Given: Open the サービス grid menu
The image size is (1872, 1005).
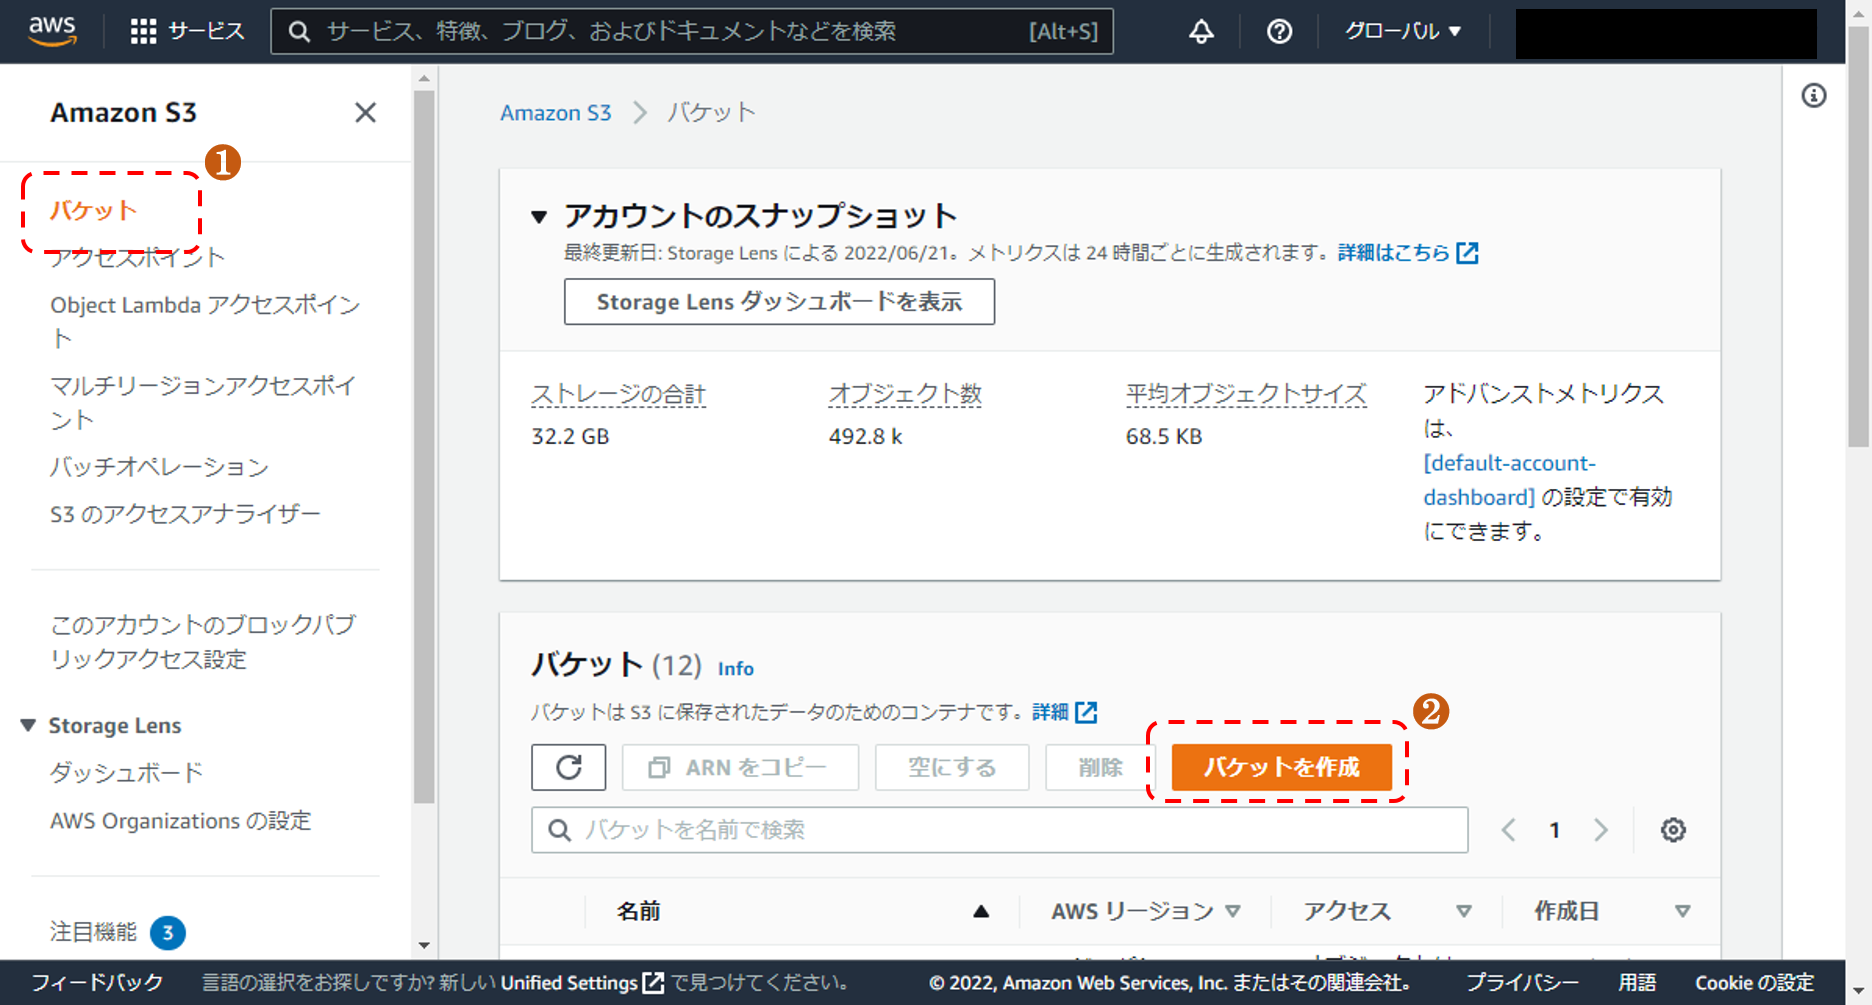Looking at the screenshot, I should coord(187,31).
